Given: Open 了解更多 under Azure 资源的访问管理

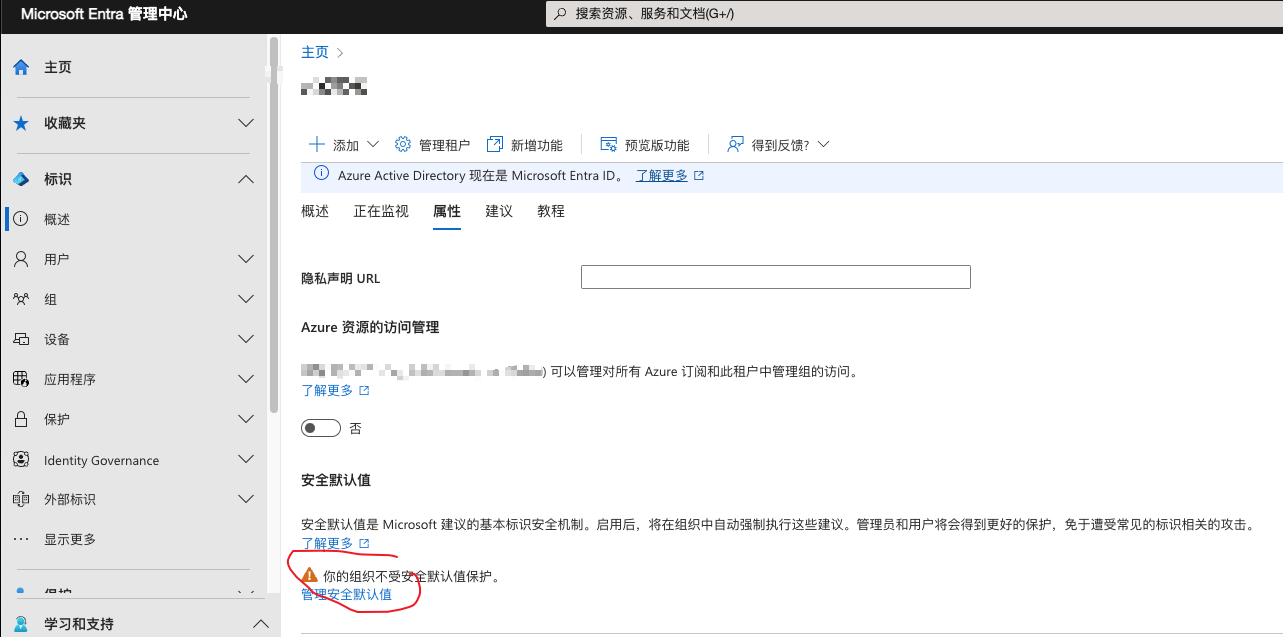Looking at the screenshot, I should pos(327,390).
